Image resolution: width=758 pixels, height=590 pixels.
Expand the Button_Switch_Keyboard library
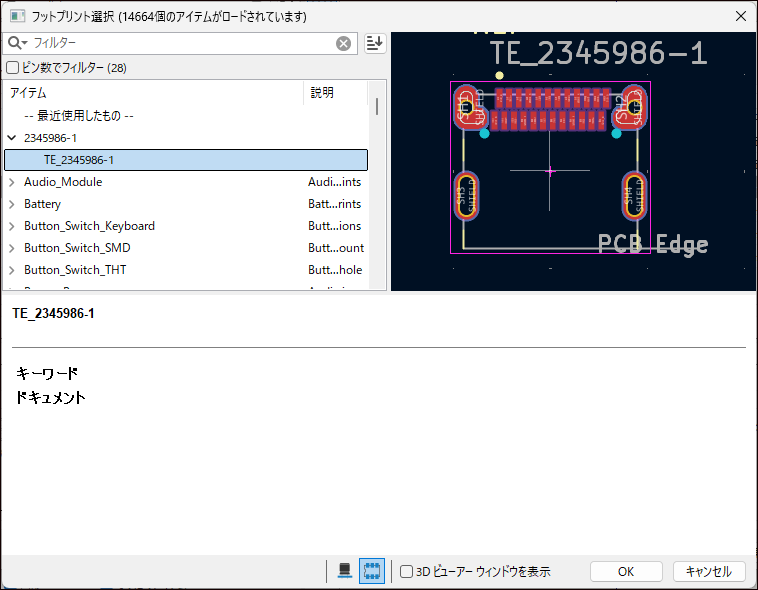pos(12,226)
